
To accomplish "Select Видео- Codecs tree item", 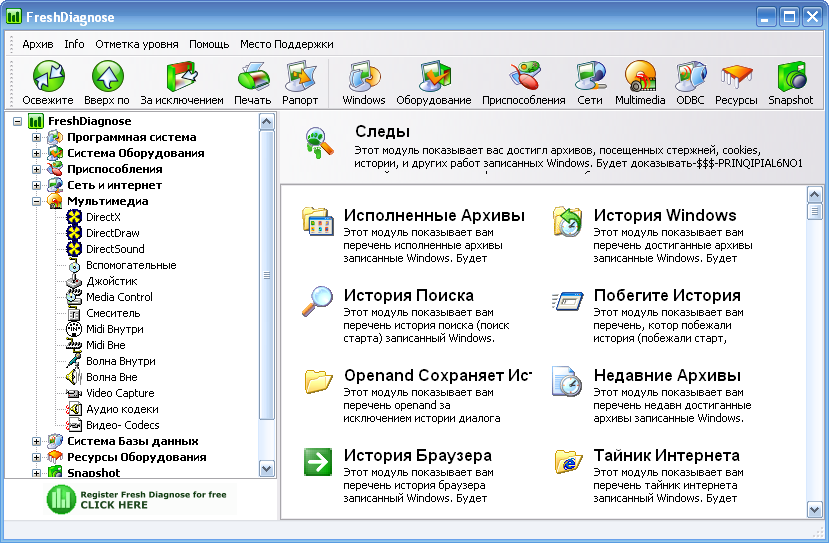I will [123, 425].
